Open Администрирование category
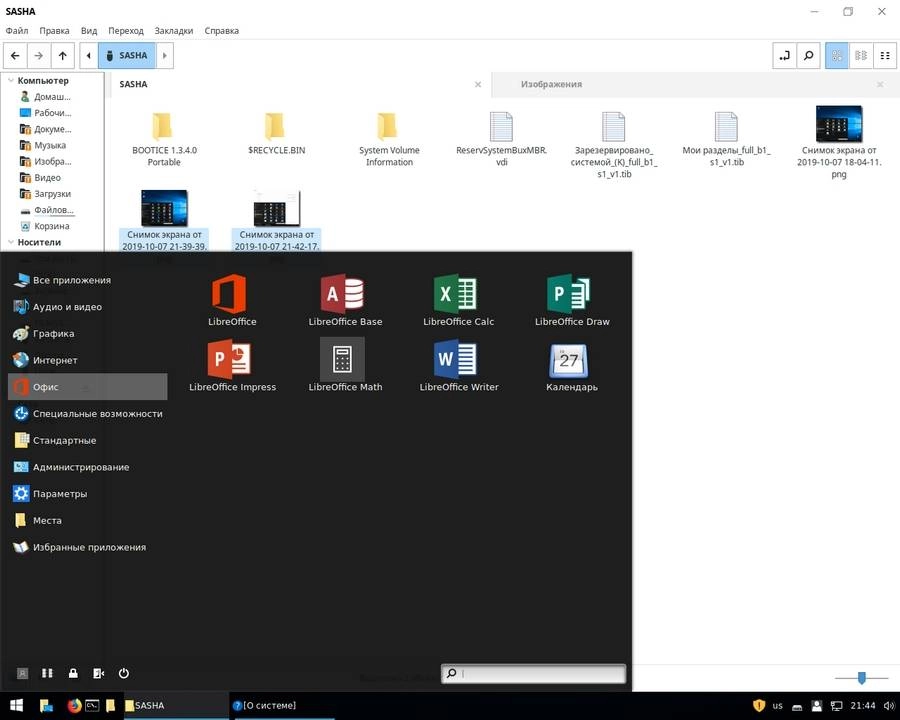The image size is (900, 720). pyautogui.click(x=88, y=467)
